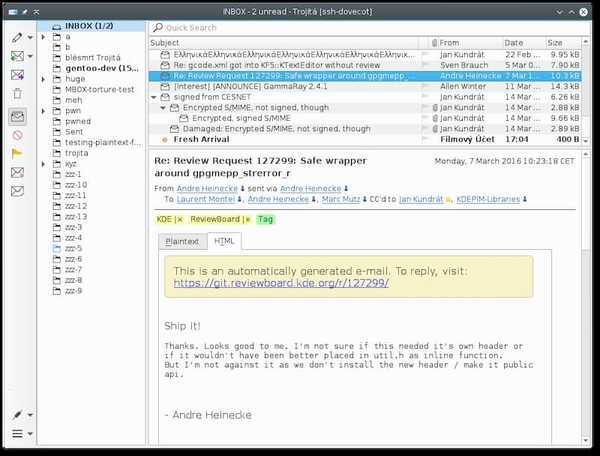Click the 'meh' folder icon

point(57,100)
